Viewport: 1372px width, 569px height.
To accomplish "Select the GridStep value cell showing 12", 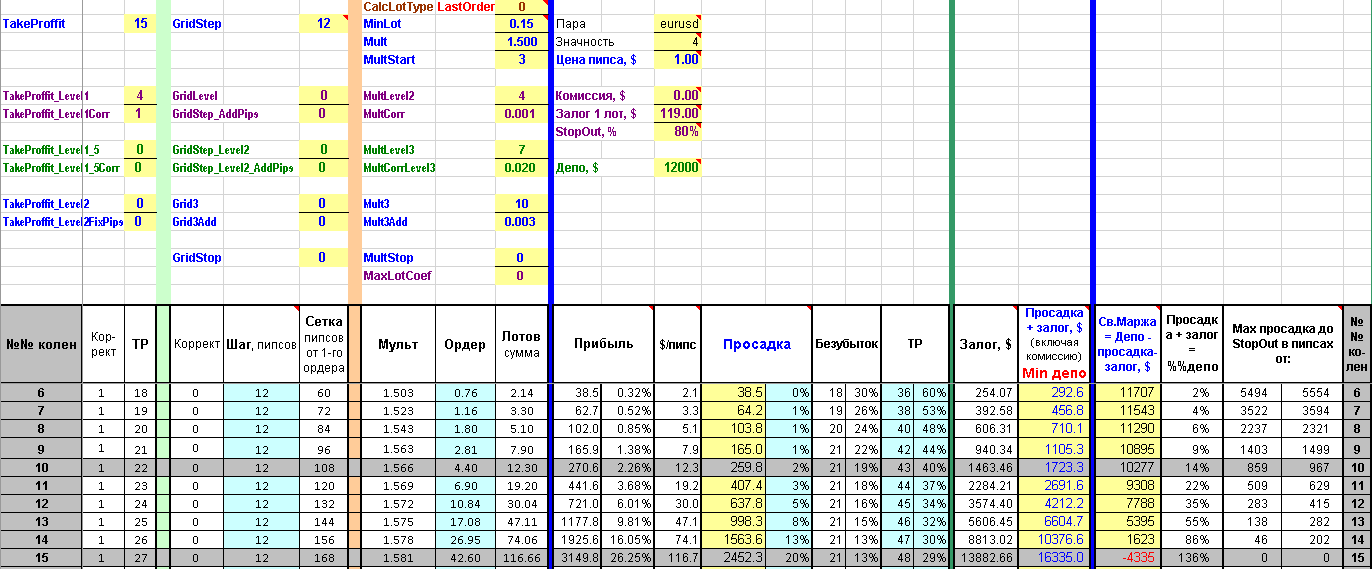I will click(324, 23).
